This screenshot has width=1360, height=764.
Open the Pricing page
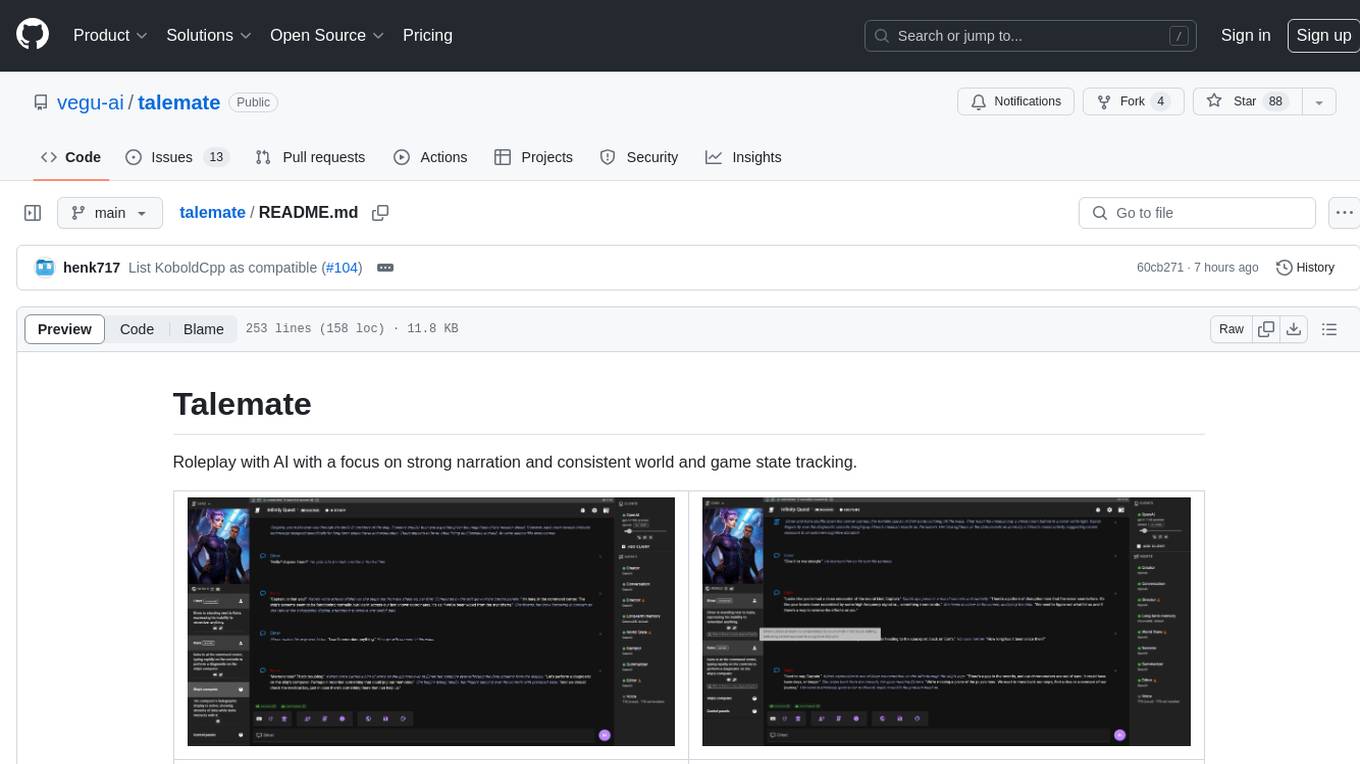(427, 35)
